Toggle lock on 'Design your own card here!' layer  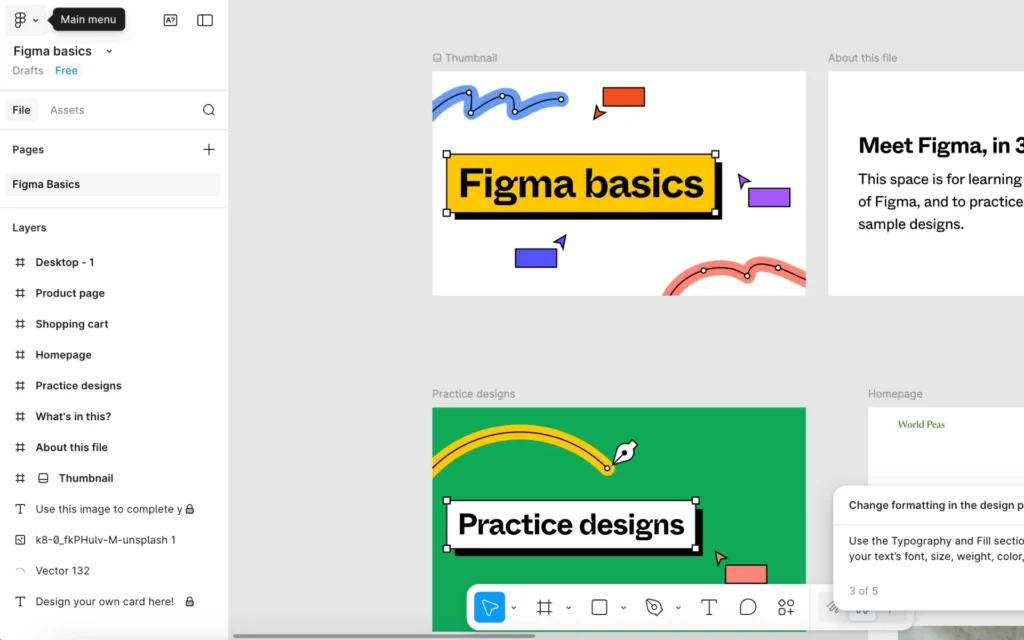(x=189, y=602)
